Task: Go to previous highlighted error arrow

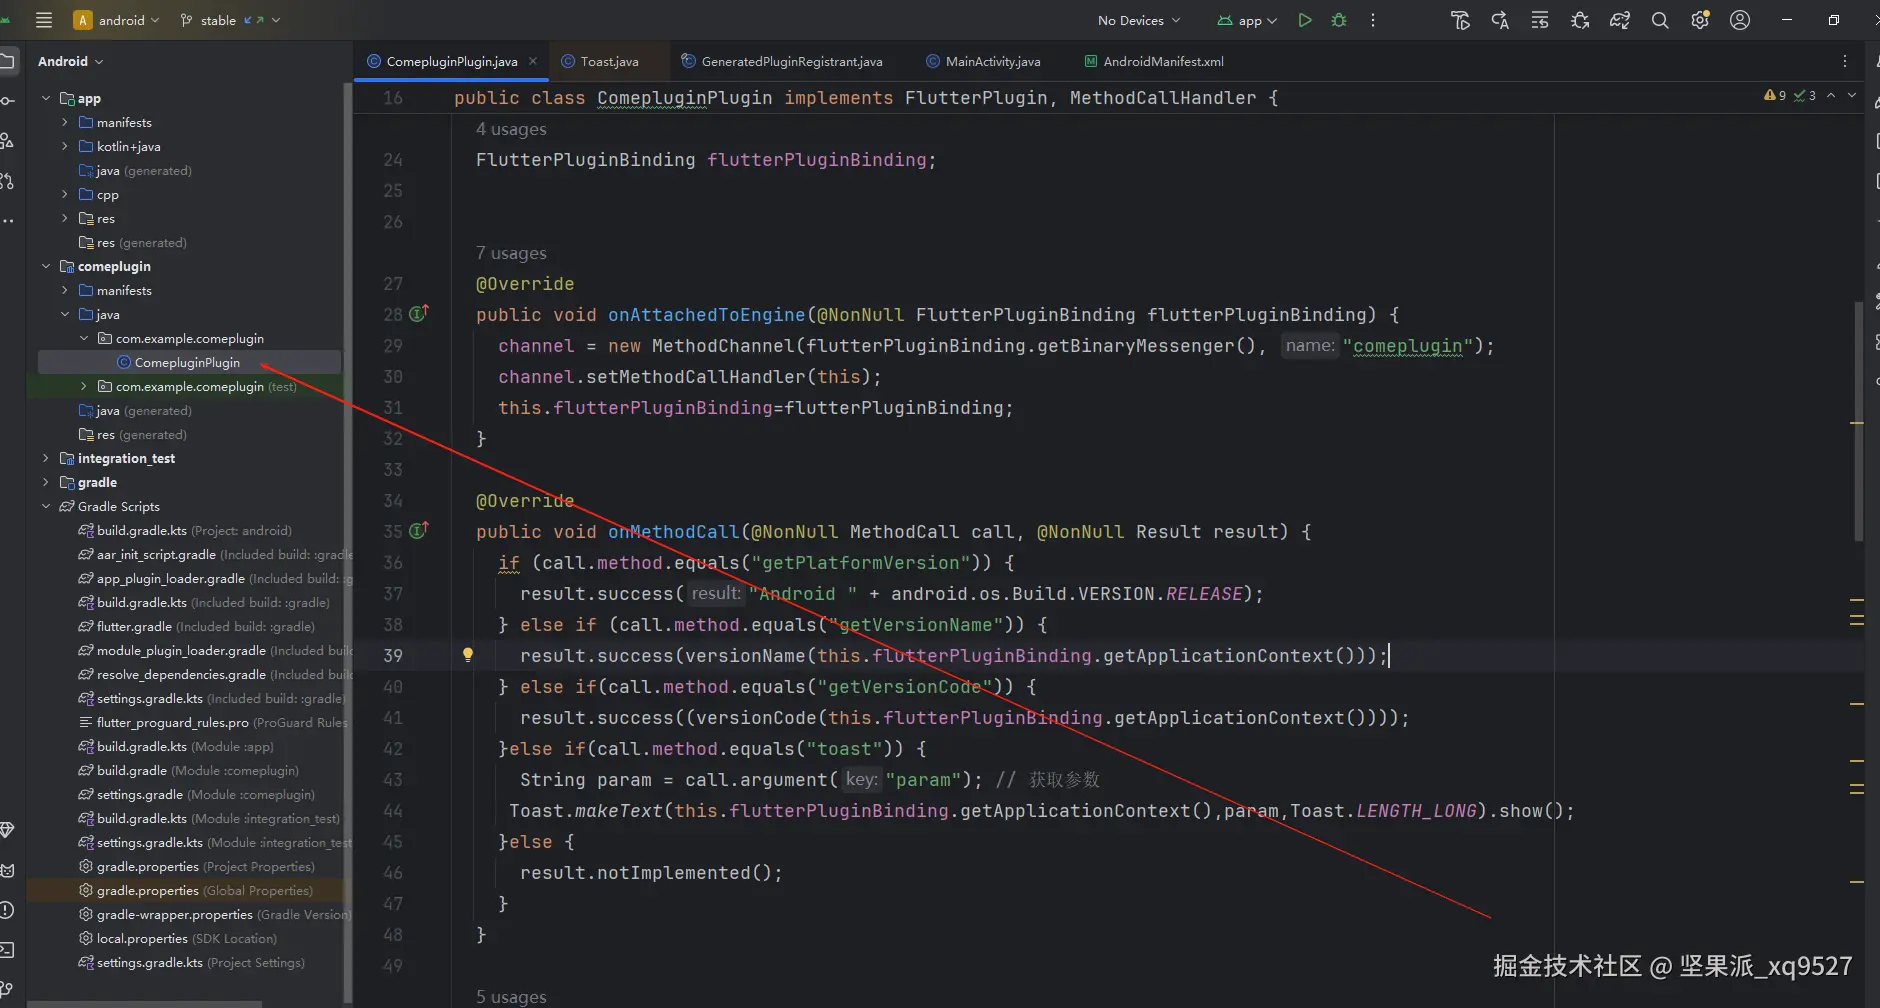Action: tap(1831, 95)
